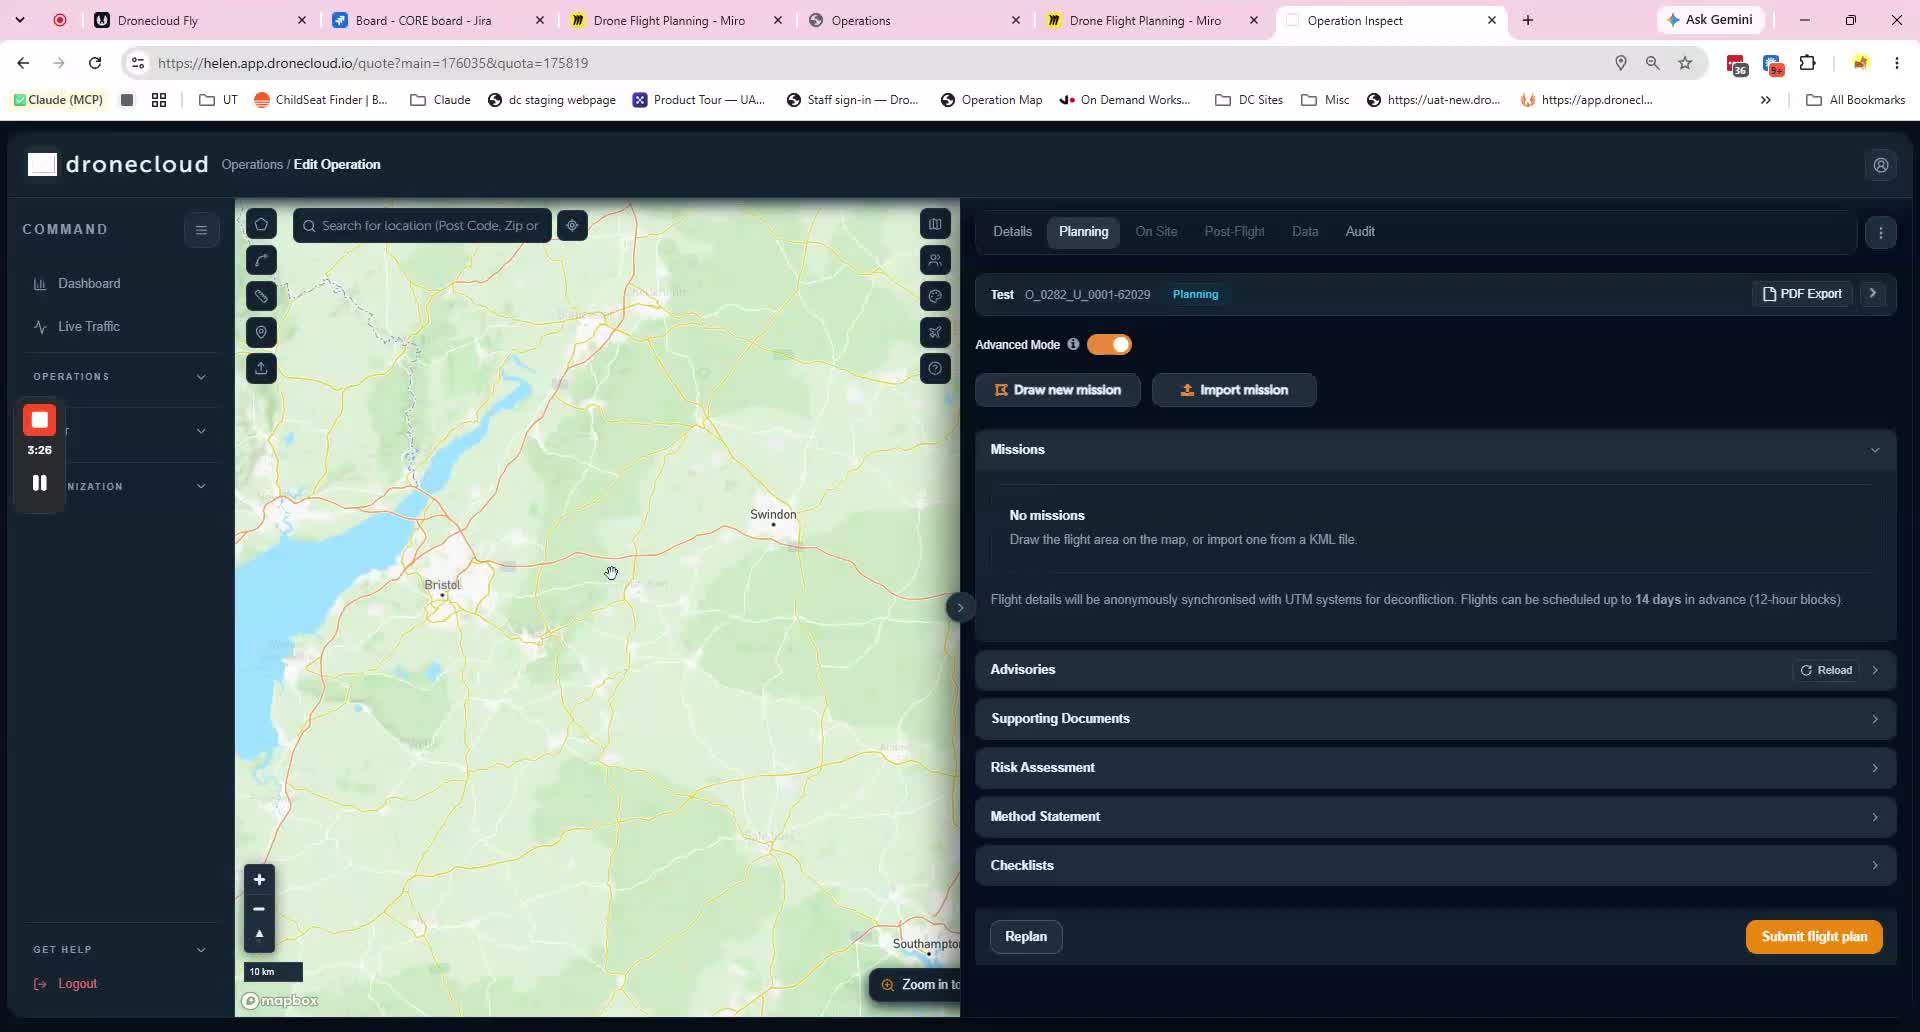Viewport: 1920px width, 1032px height.
Task: Click the map layers book icon
Action: 935,224
